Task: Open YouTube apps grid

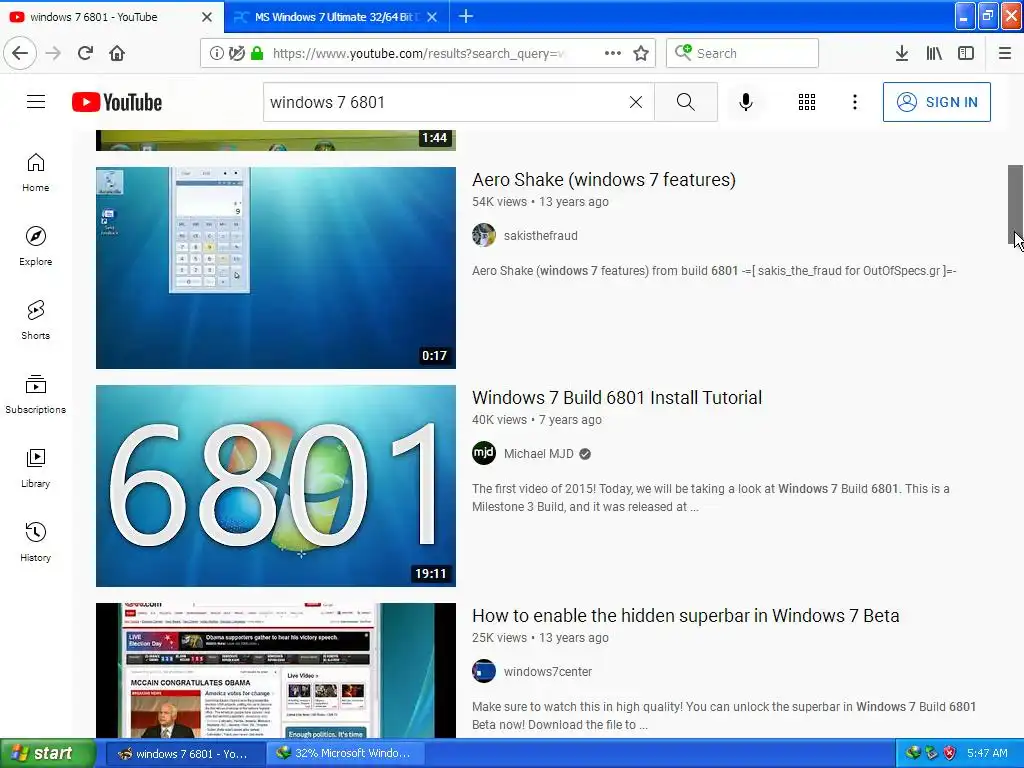Action: coord(807,102)
